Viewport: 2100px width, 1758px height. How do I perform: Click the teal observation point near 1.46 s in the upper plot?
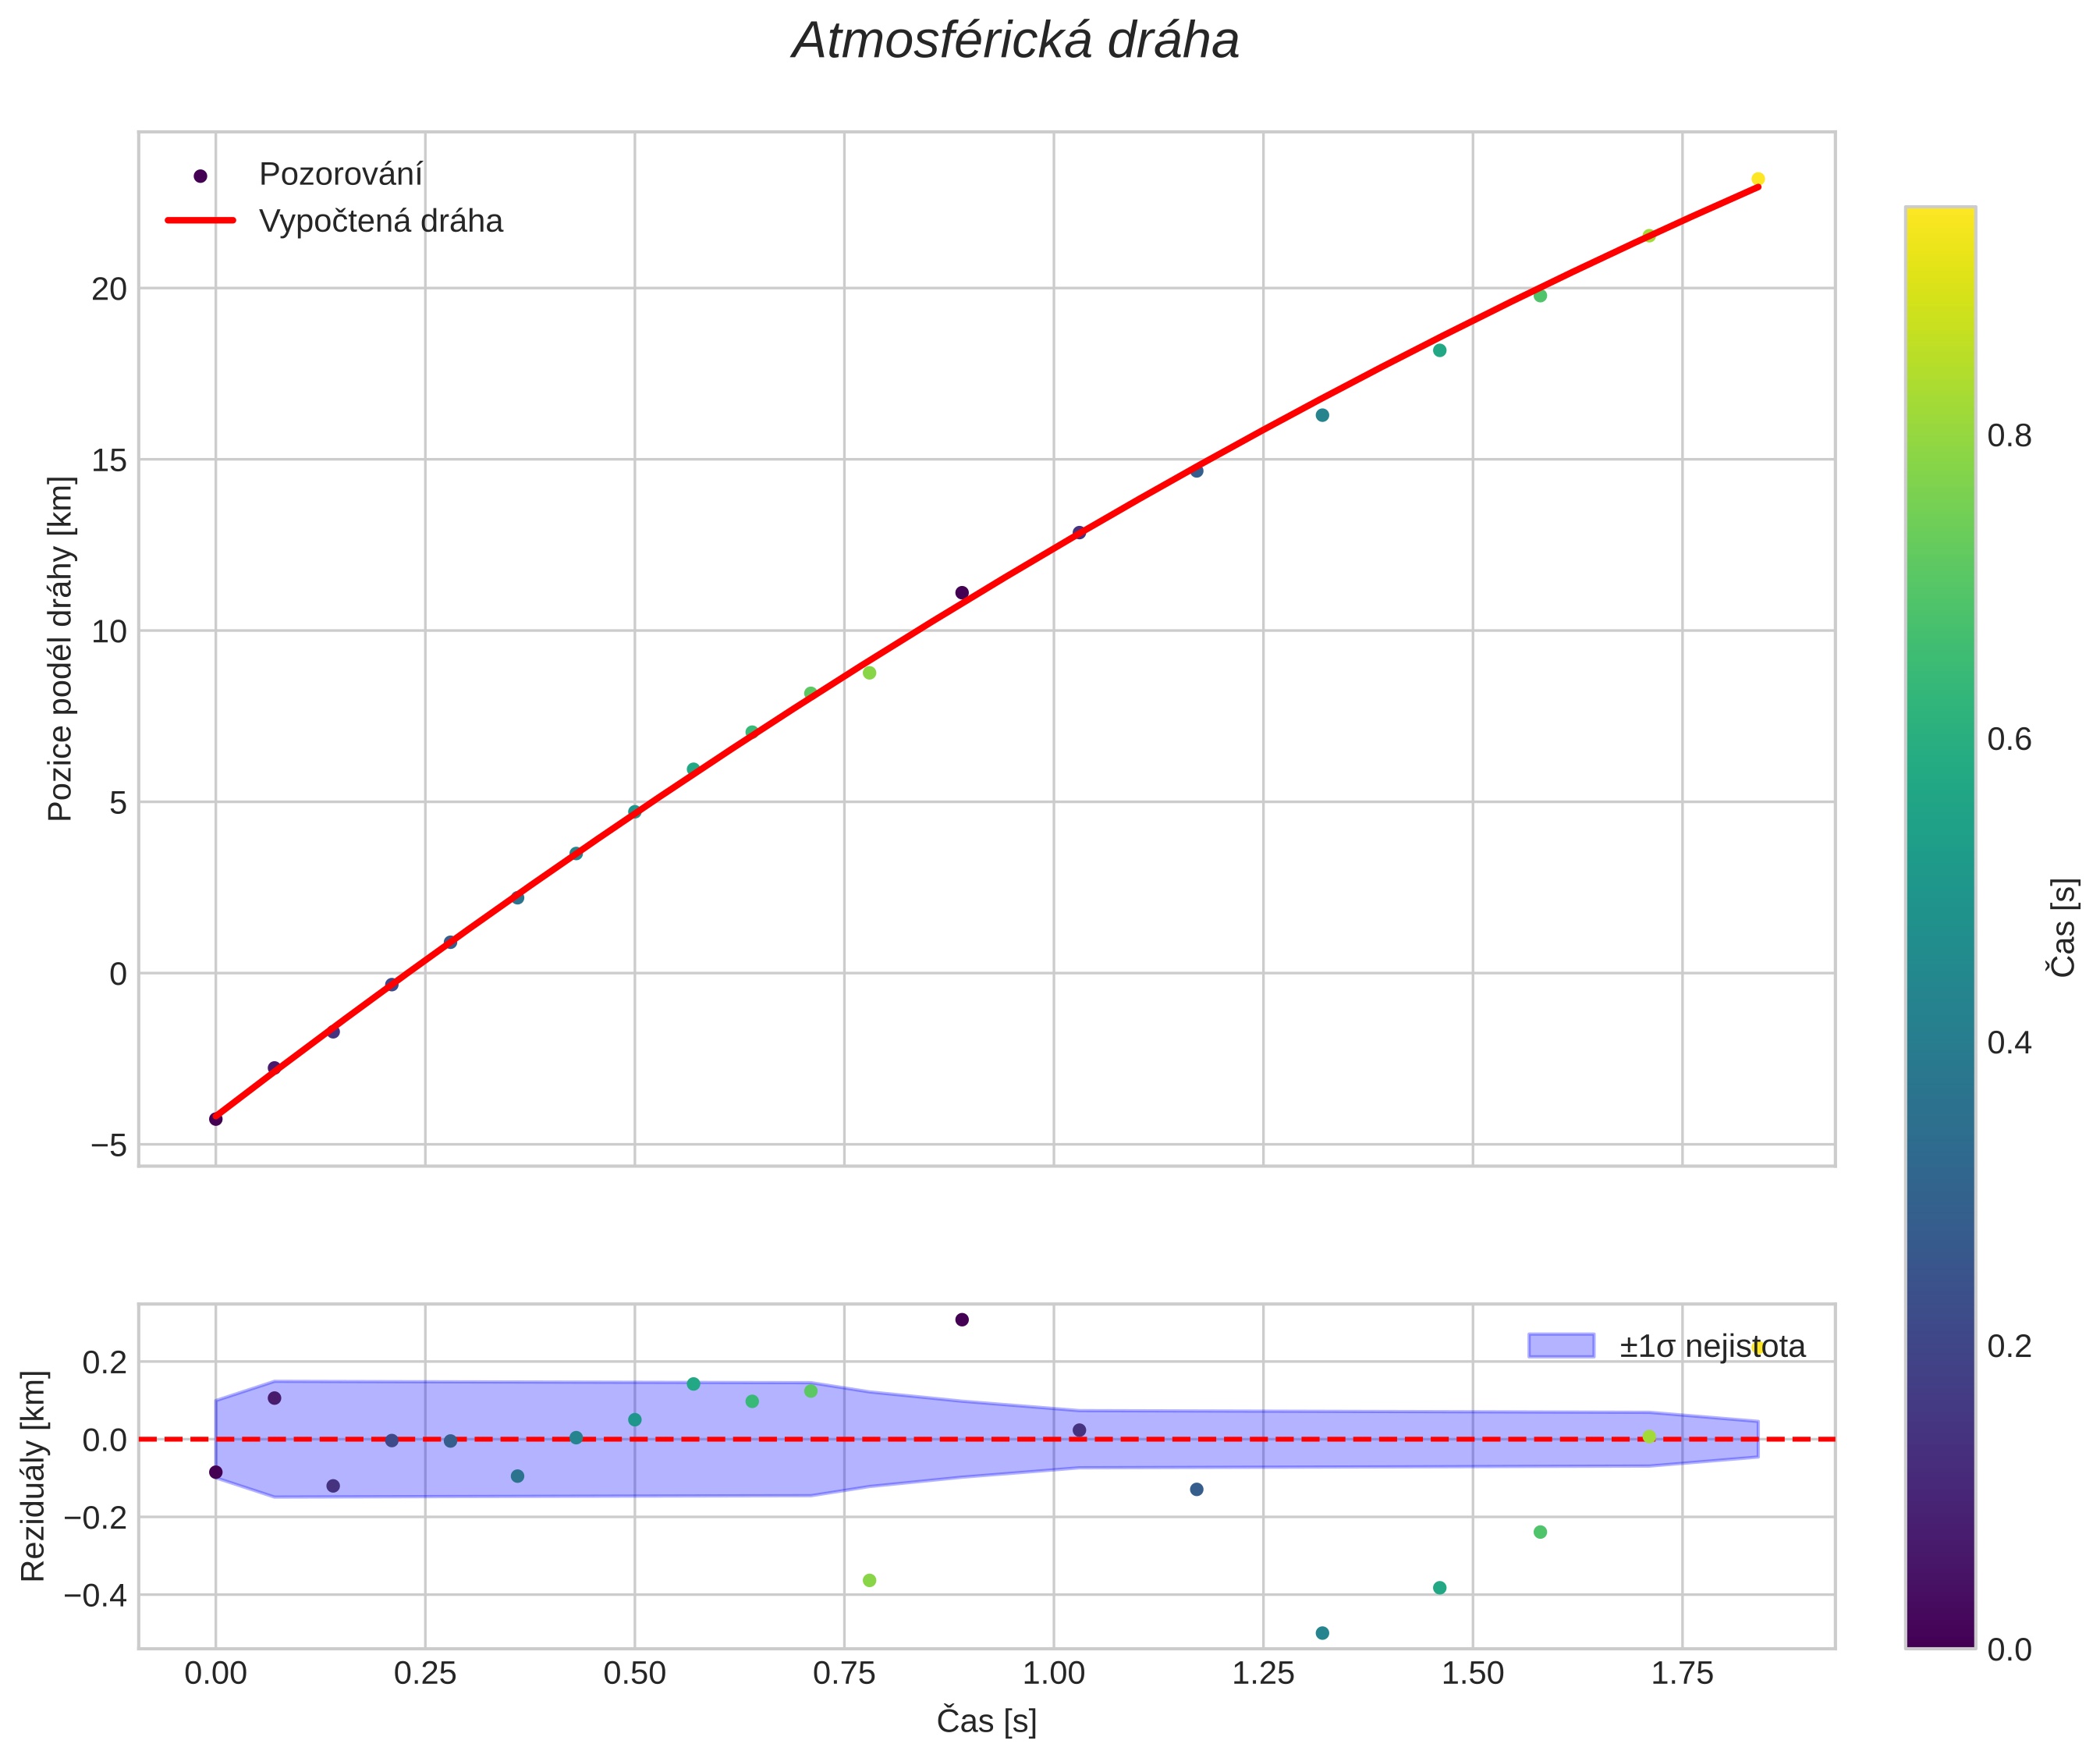click(x=1439, y=350)
